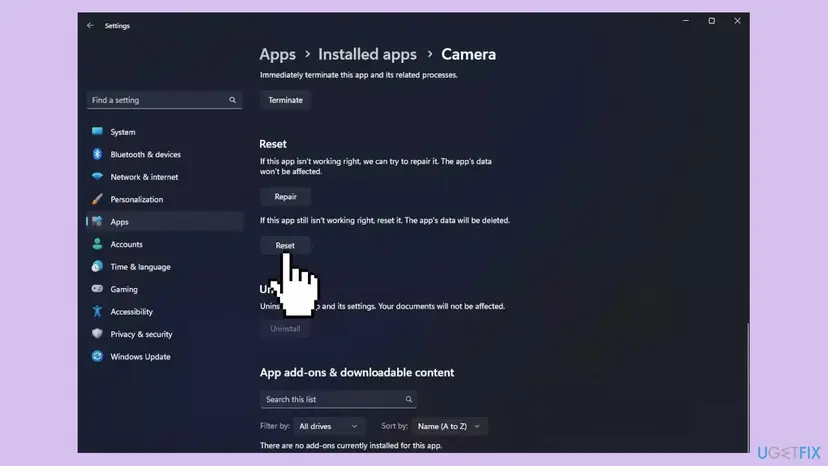This screenshot has width=828, height=466.
Task: Open Sort by Name (A to Z) dropdown
Action: (449, 426)
